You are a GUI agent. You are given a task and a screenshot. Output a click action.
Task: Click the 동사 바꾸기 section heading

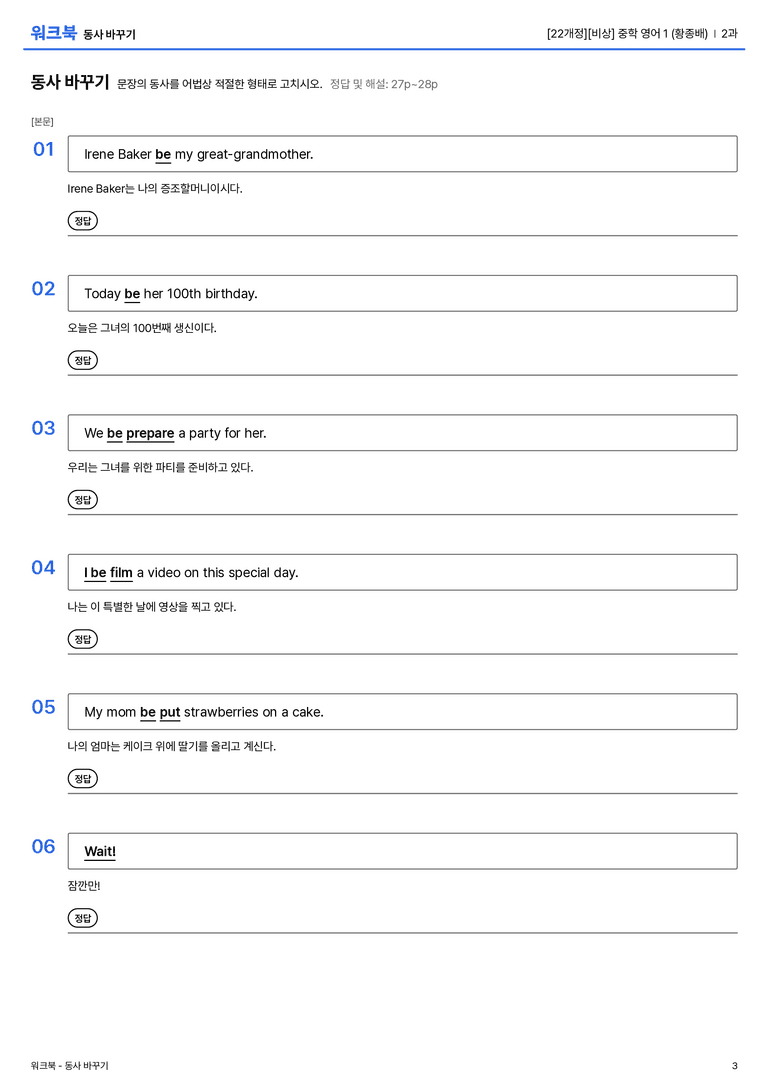pyautogui.click(x=70, y=82)
